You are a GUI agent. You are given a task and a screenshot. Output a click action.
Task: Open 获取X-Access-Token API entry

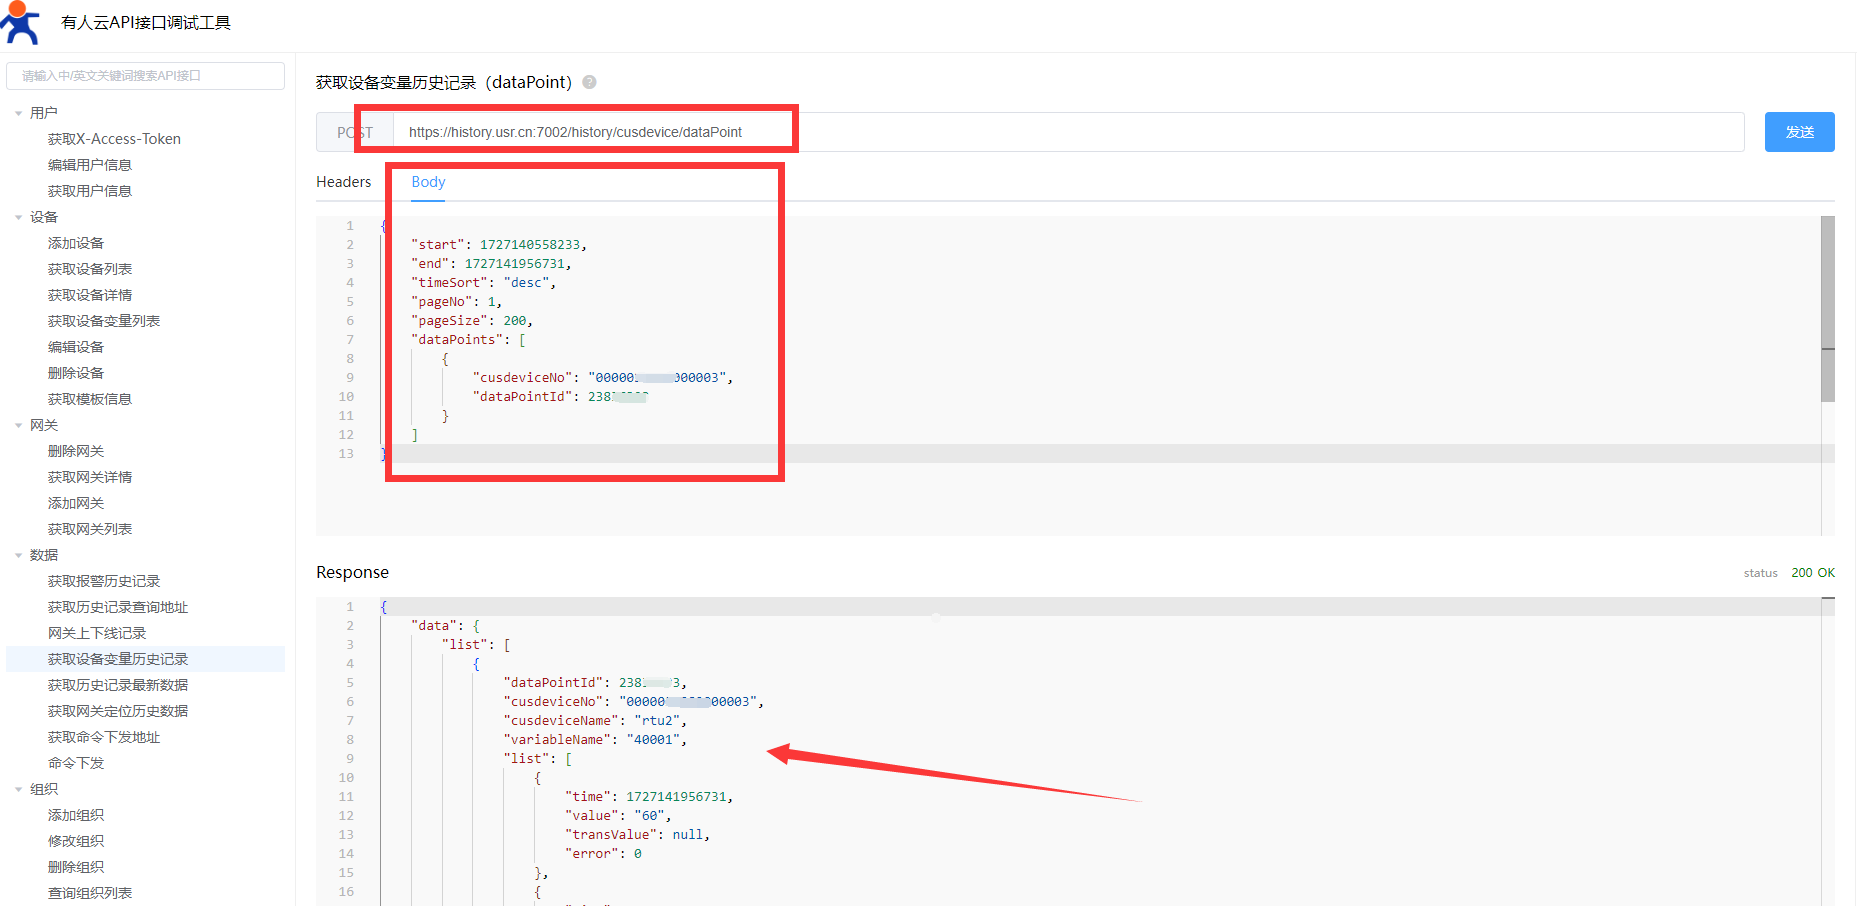[x=114, y=139]
